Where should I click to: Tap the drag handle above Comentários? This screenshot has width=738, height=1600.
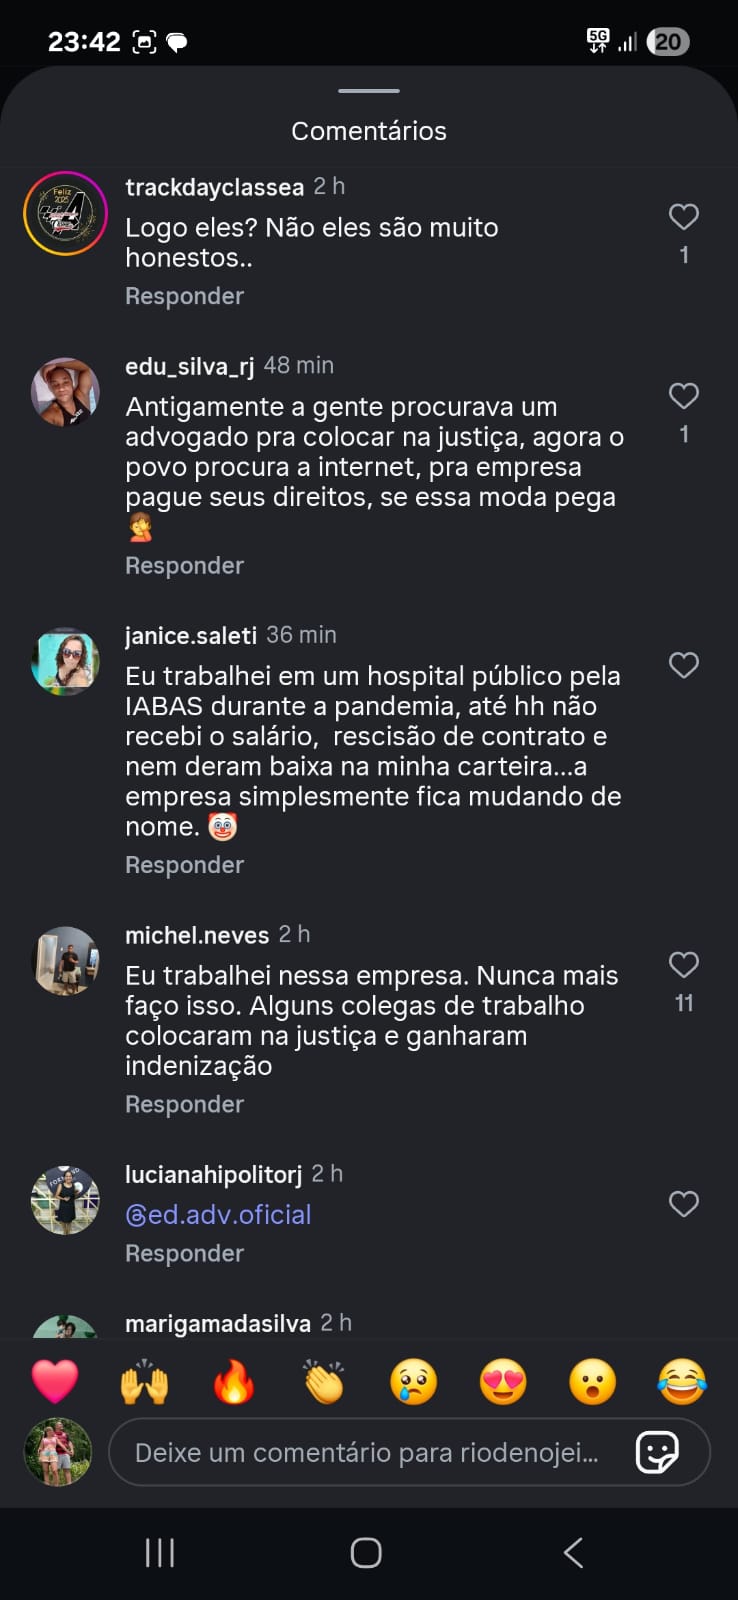click(369, 91)
